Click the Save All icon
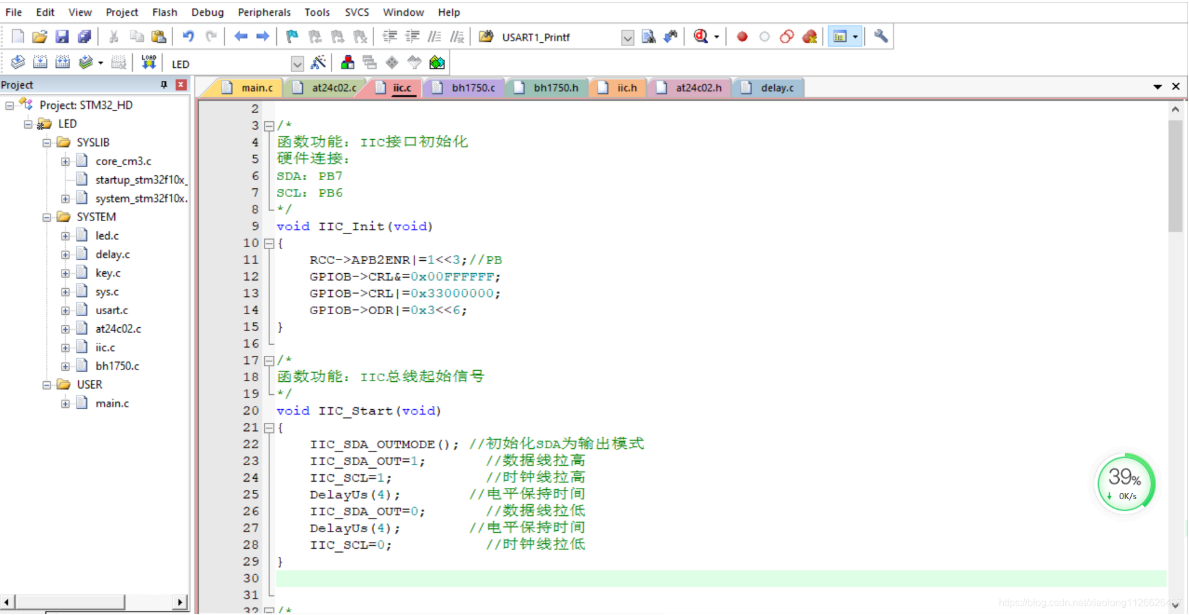Viewport: 1189px width, 615px height. point(84,36)
